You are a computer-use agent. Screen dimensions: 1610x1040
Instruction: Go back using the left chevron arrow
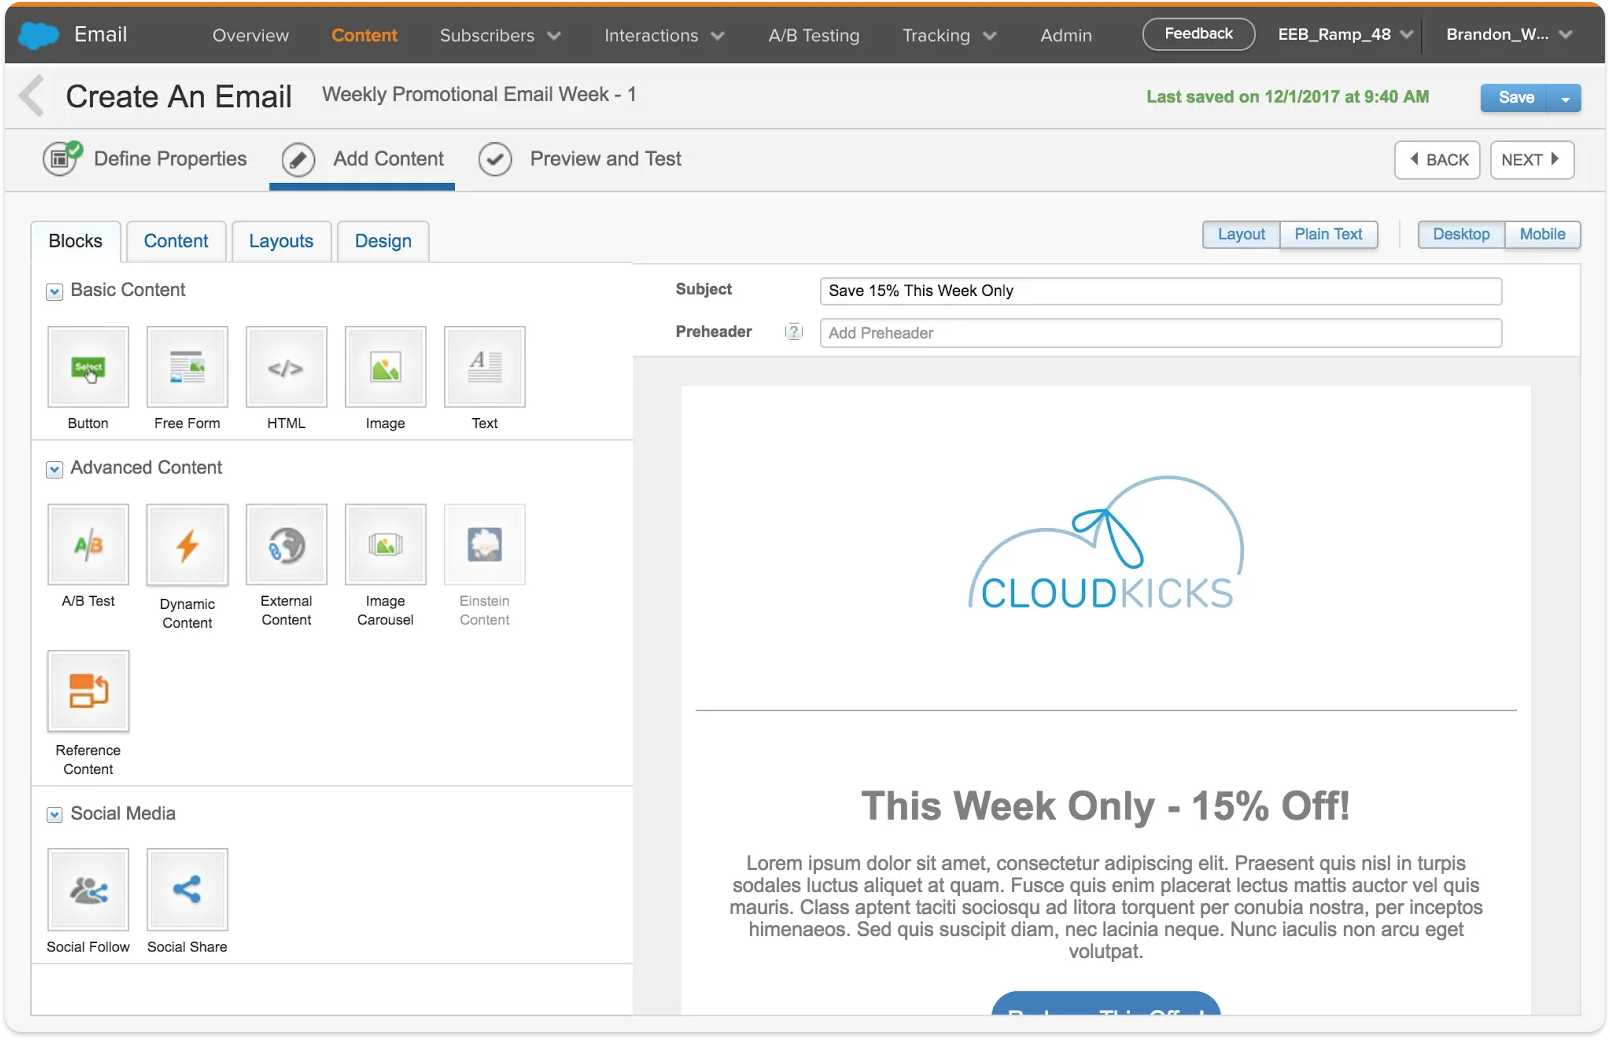point(32,96)
